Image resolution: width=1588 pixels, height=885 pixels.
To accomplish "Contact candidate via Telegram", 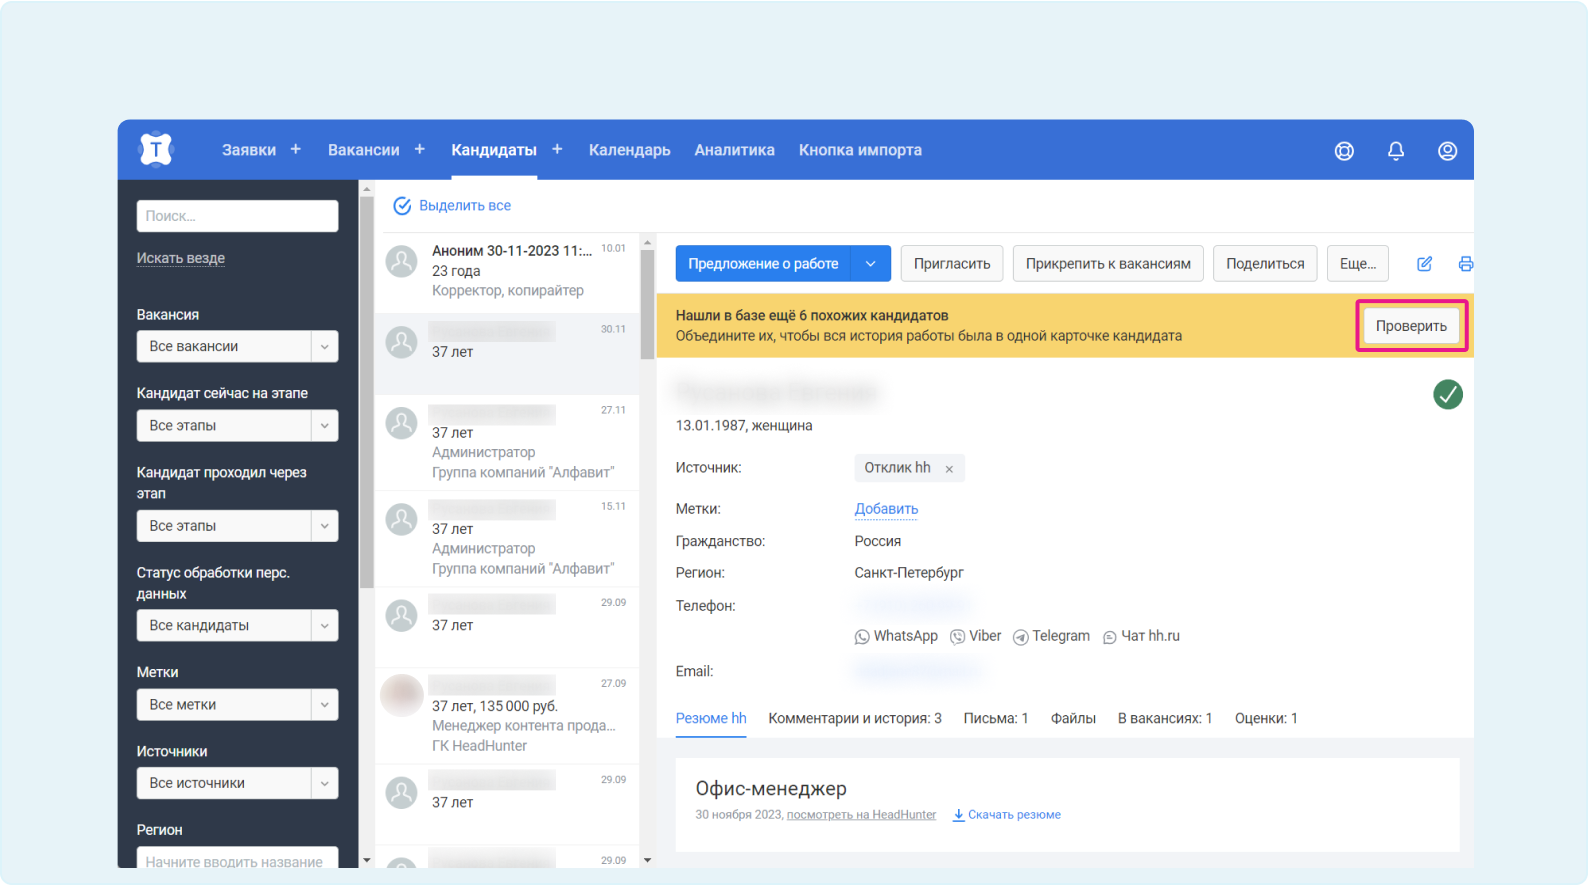I will point(1051,636).
